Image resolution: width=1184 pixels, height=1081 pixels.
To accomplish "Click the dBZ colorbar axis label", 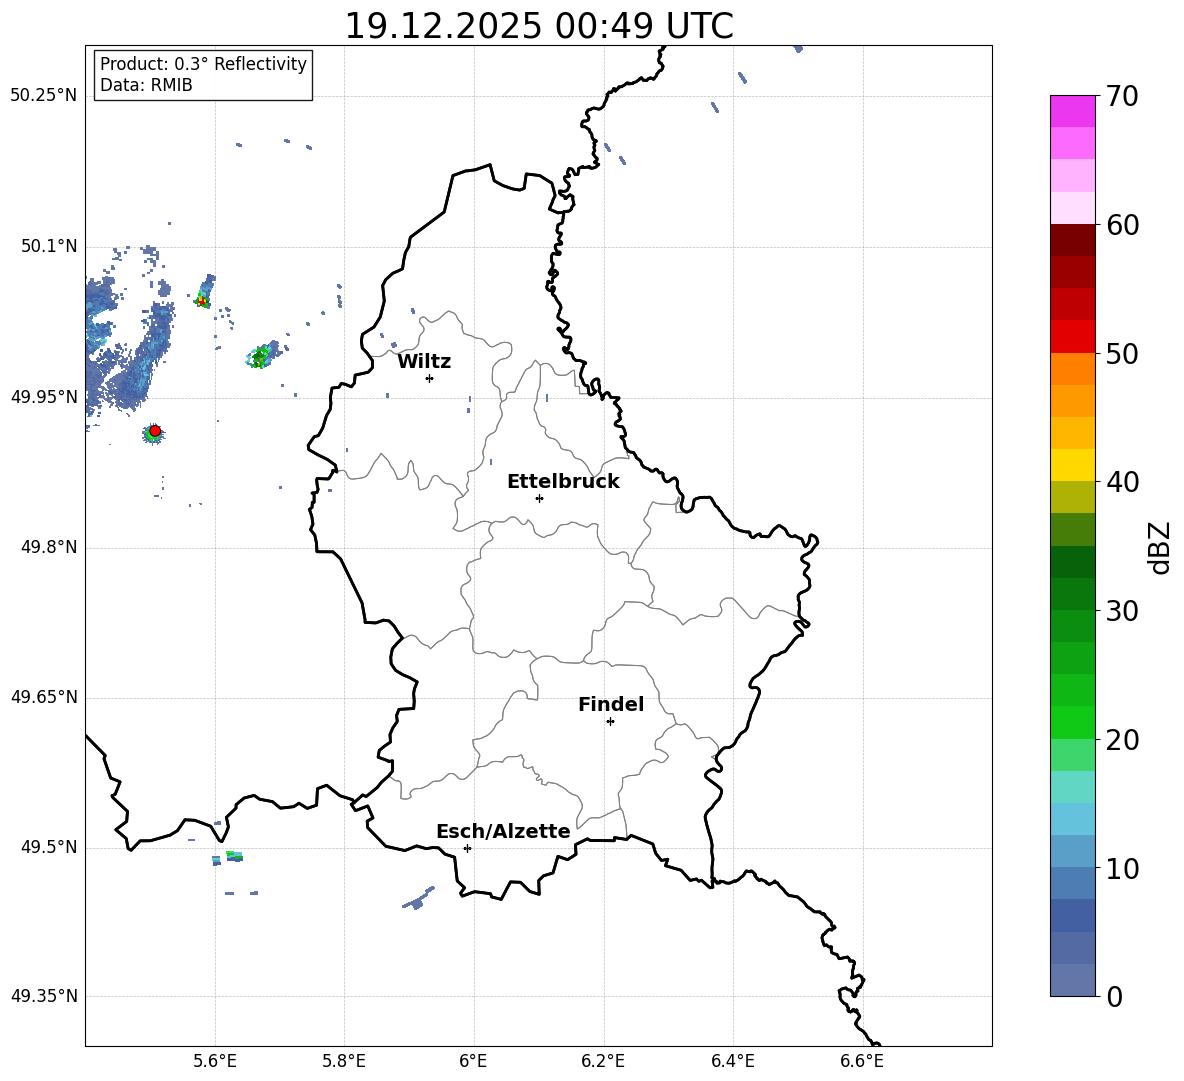I will pyautogui.click(x=1161, y=547).
